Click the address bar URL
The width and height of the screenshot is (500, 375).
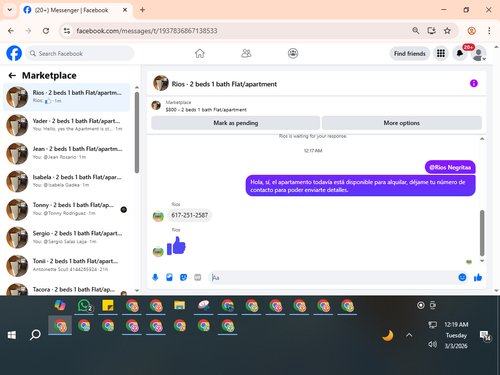tap(147, 31)
